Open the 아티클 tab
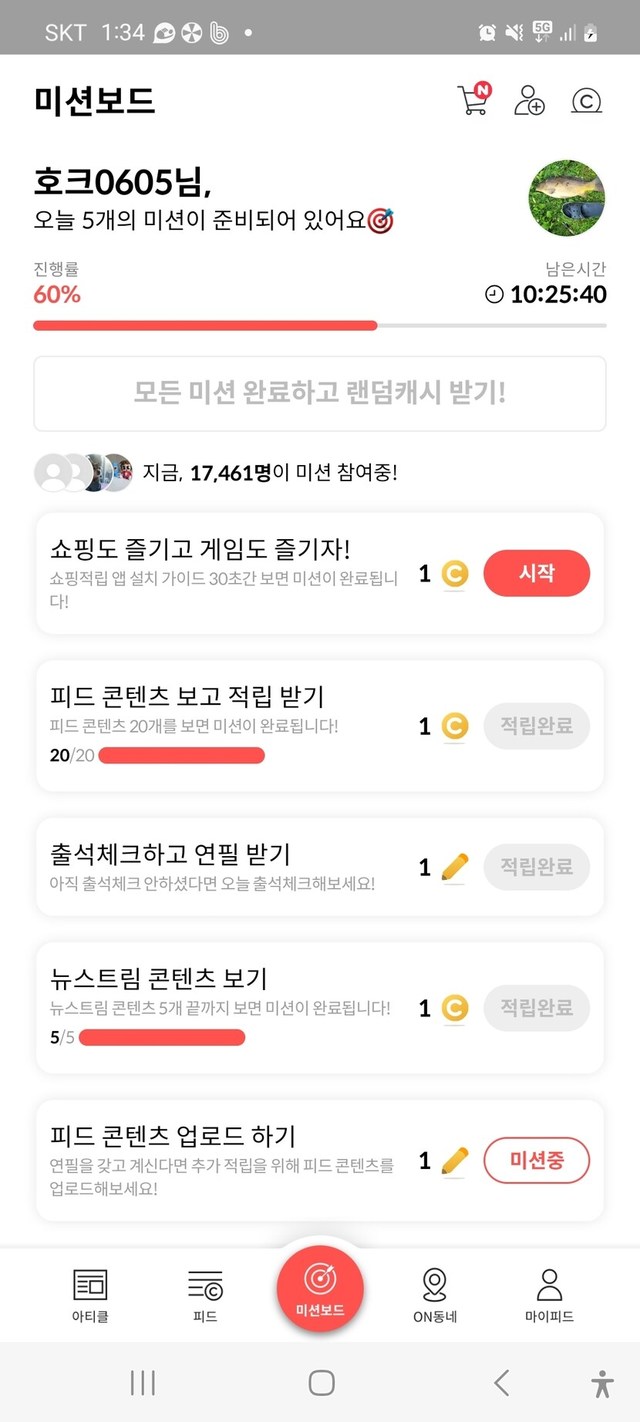This screenshot has height=1422, width=640. click(x=90, y=1294)
